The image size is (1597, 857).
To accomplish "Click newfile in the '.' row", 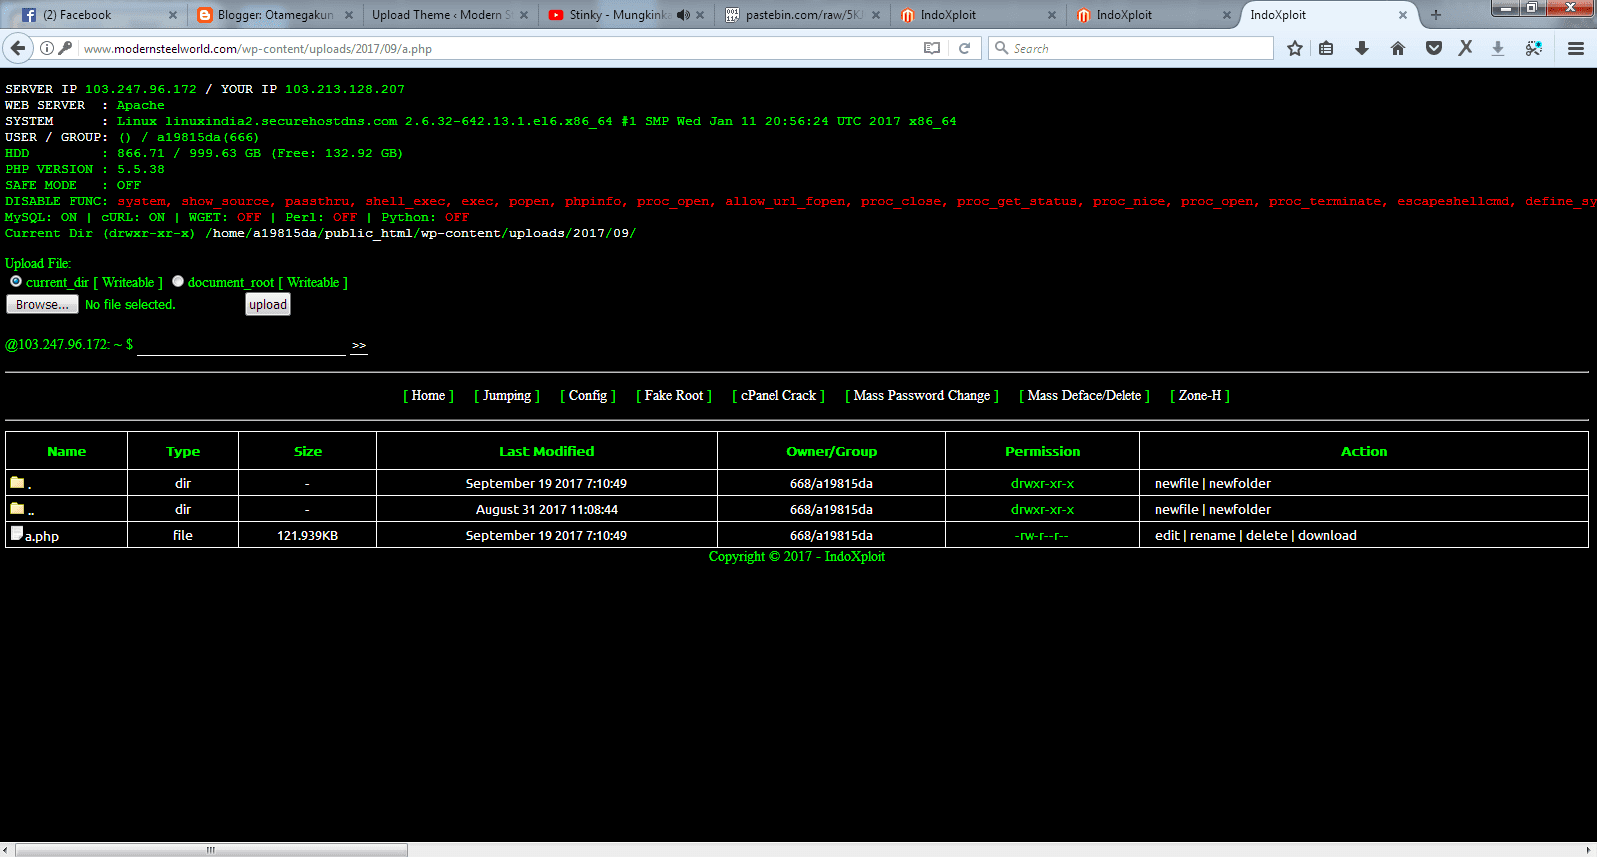I will tap(1177, 483).
